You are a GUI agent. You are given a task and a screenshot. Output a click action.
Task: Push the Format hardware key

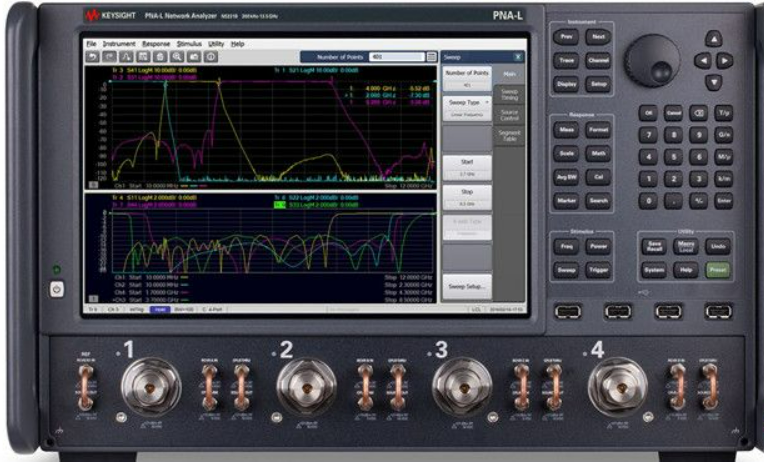[598, 130]
